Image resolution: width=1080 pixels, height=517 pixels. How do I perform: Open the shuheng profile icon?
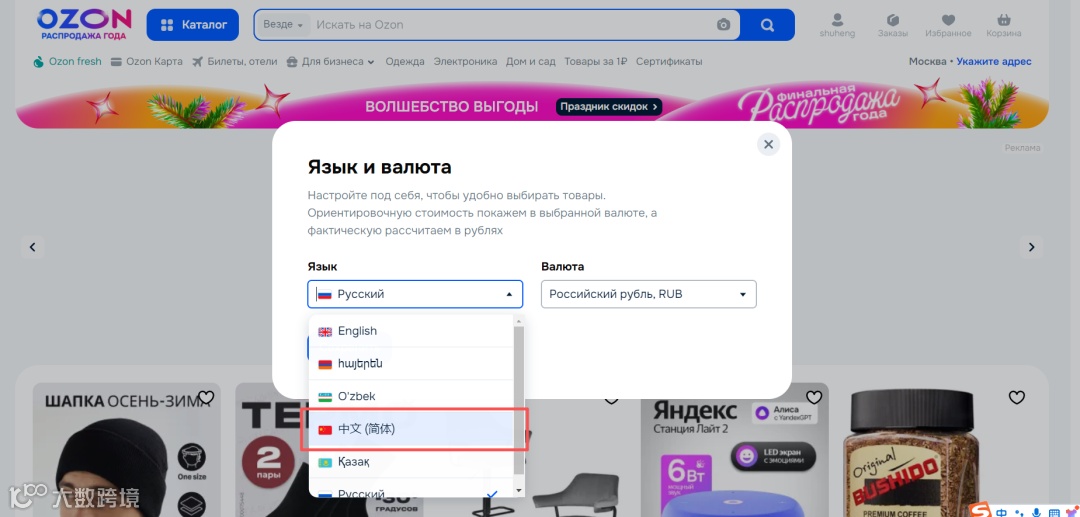(837, 25)
